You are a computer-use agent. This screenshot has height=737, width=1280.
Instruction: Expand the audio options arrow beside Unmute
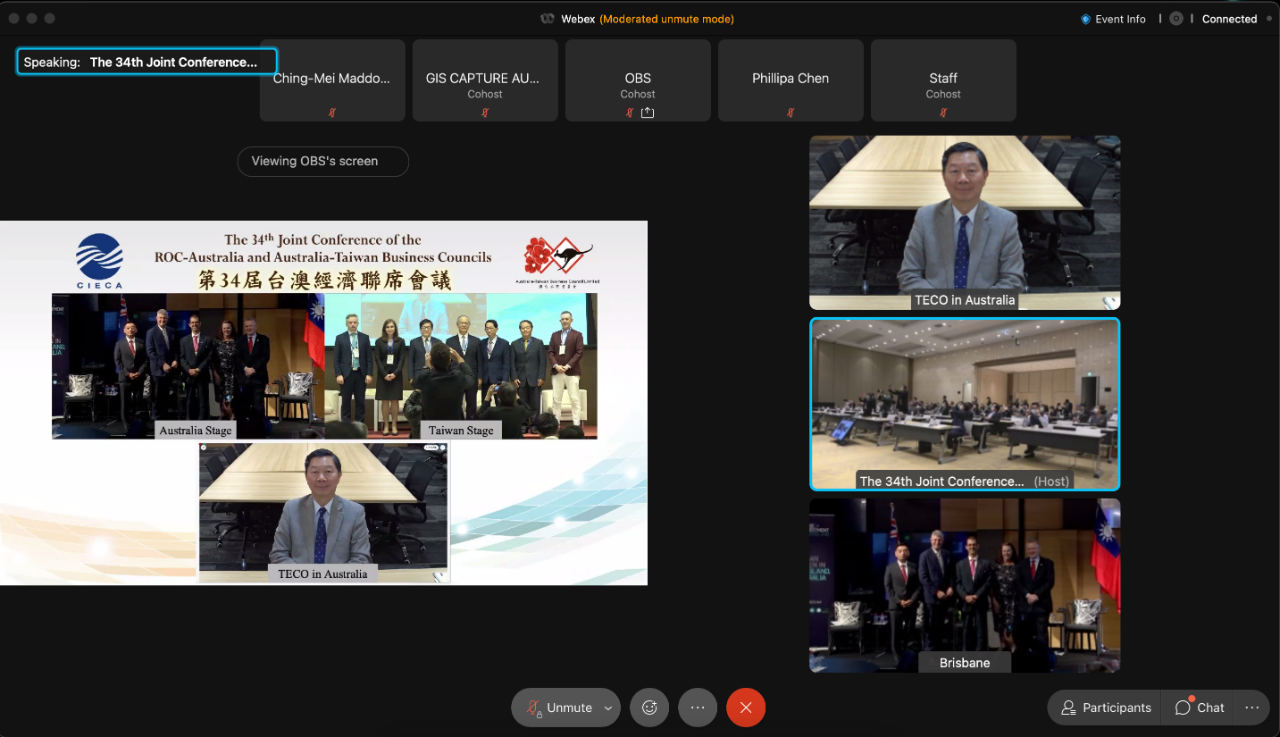[x=608, y=708]
